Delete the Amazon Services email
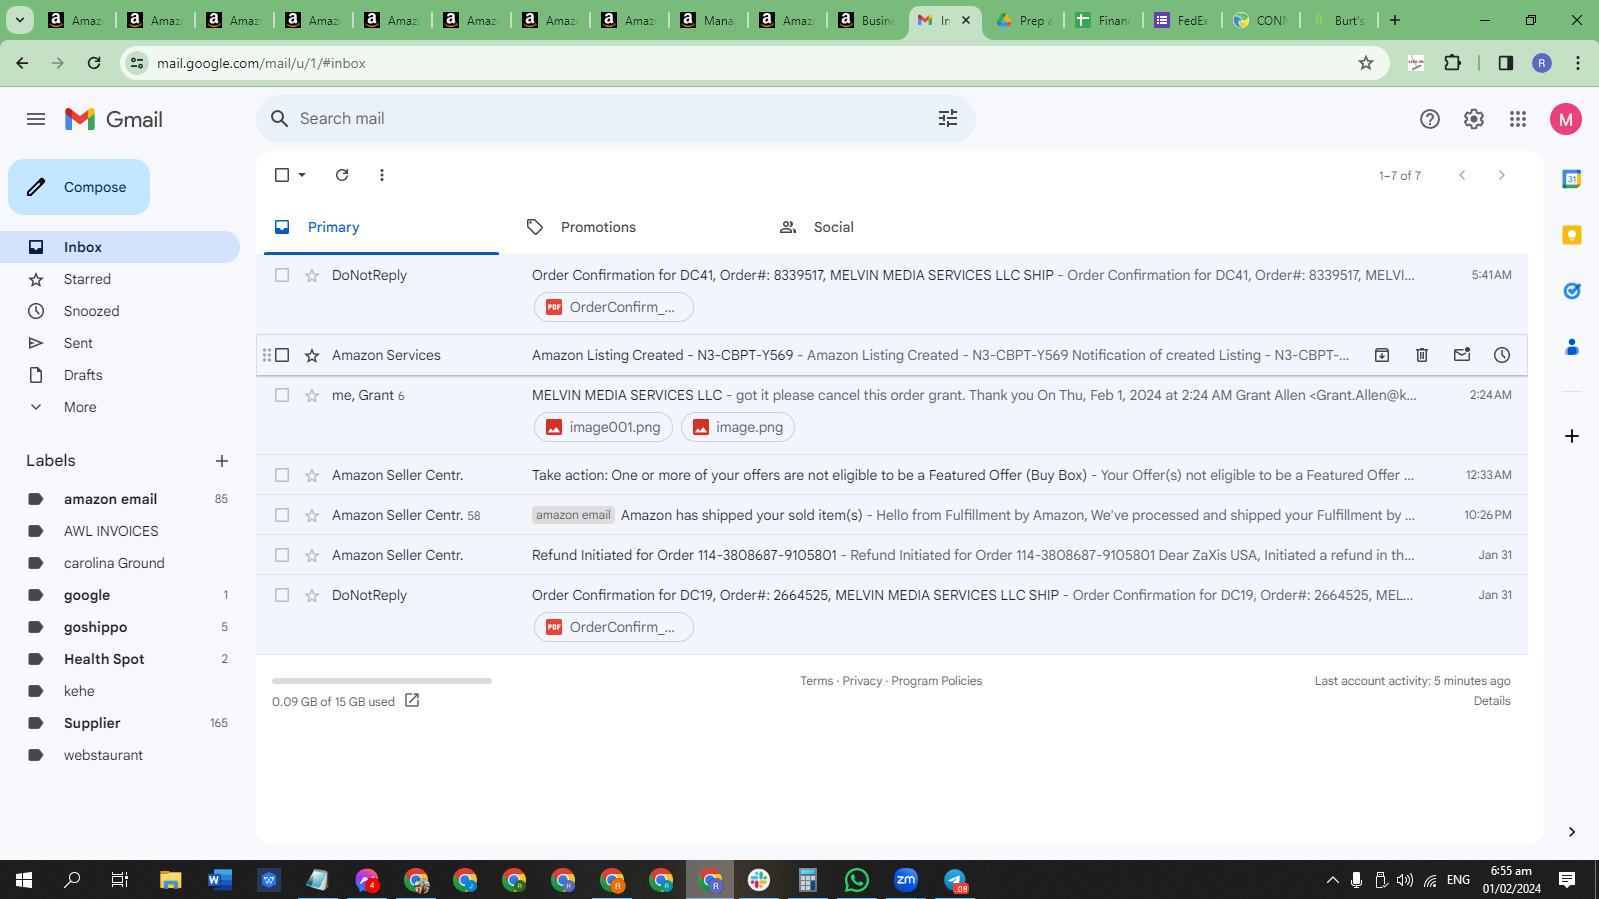This screenshot has width=1599, height=899. coord(1422,355)
